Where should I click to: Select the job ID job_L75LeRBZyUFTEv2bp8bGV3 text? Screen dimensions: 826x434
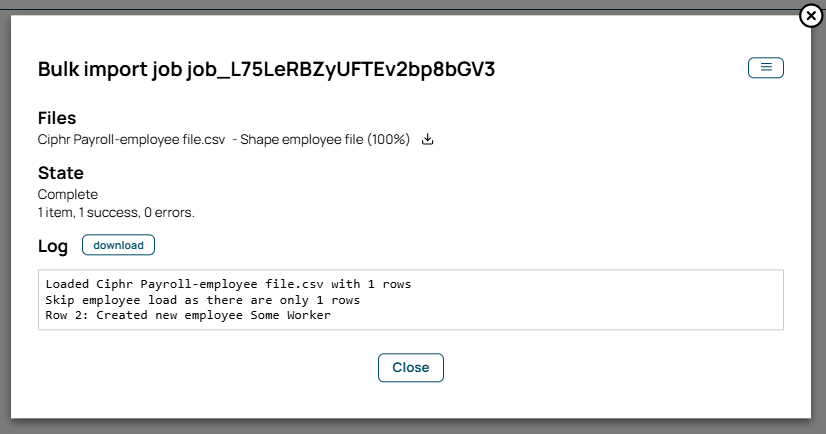pyautogui.click(x=341, y=69)
